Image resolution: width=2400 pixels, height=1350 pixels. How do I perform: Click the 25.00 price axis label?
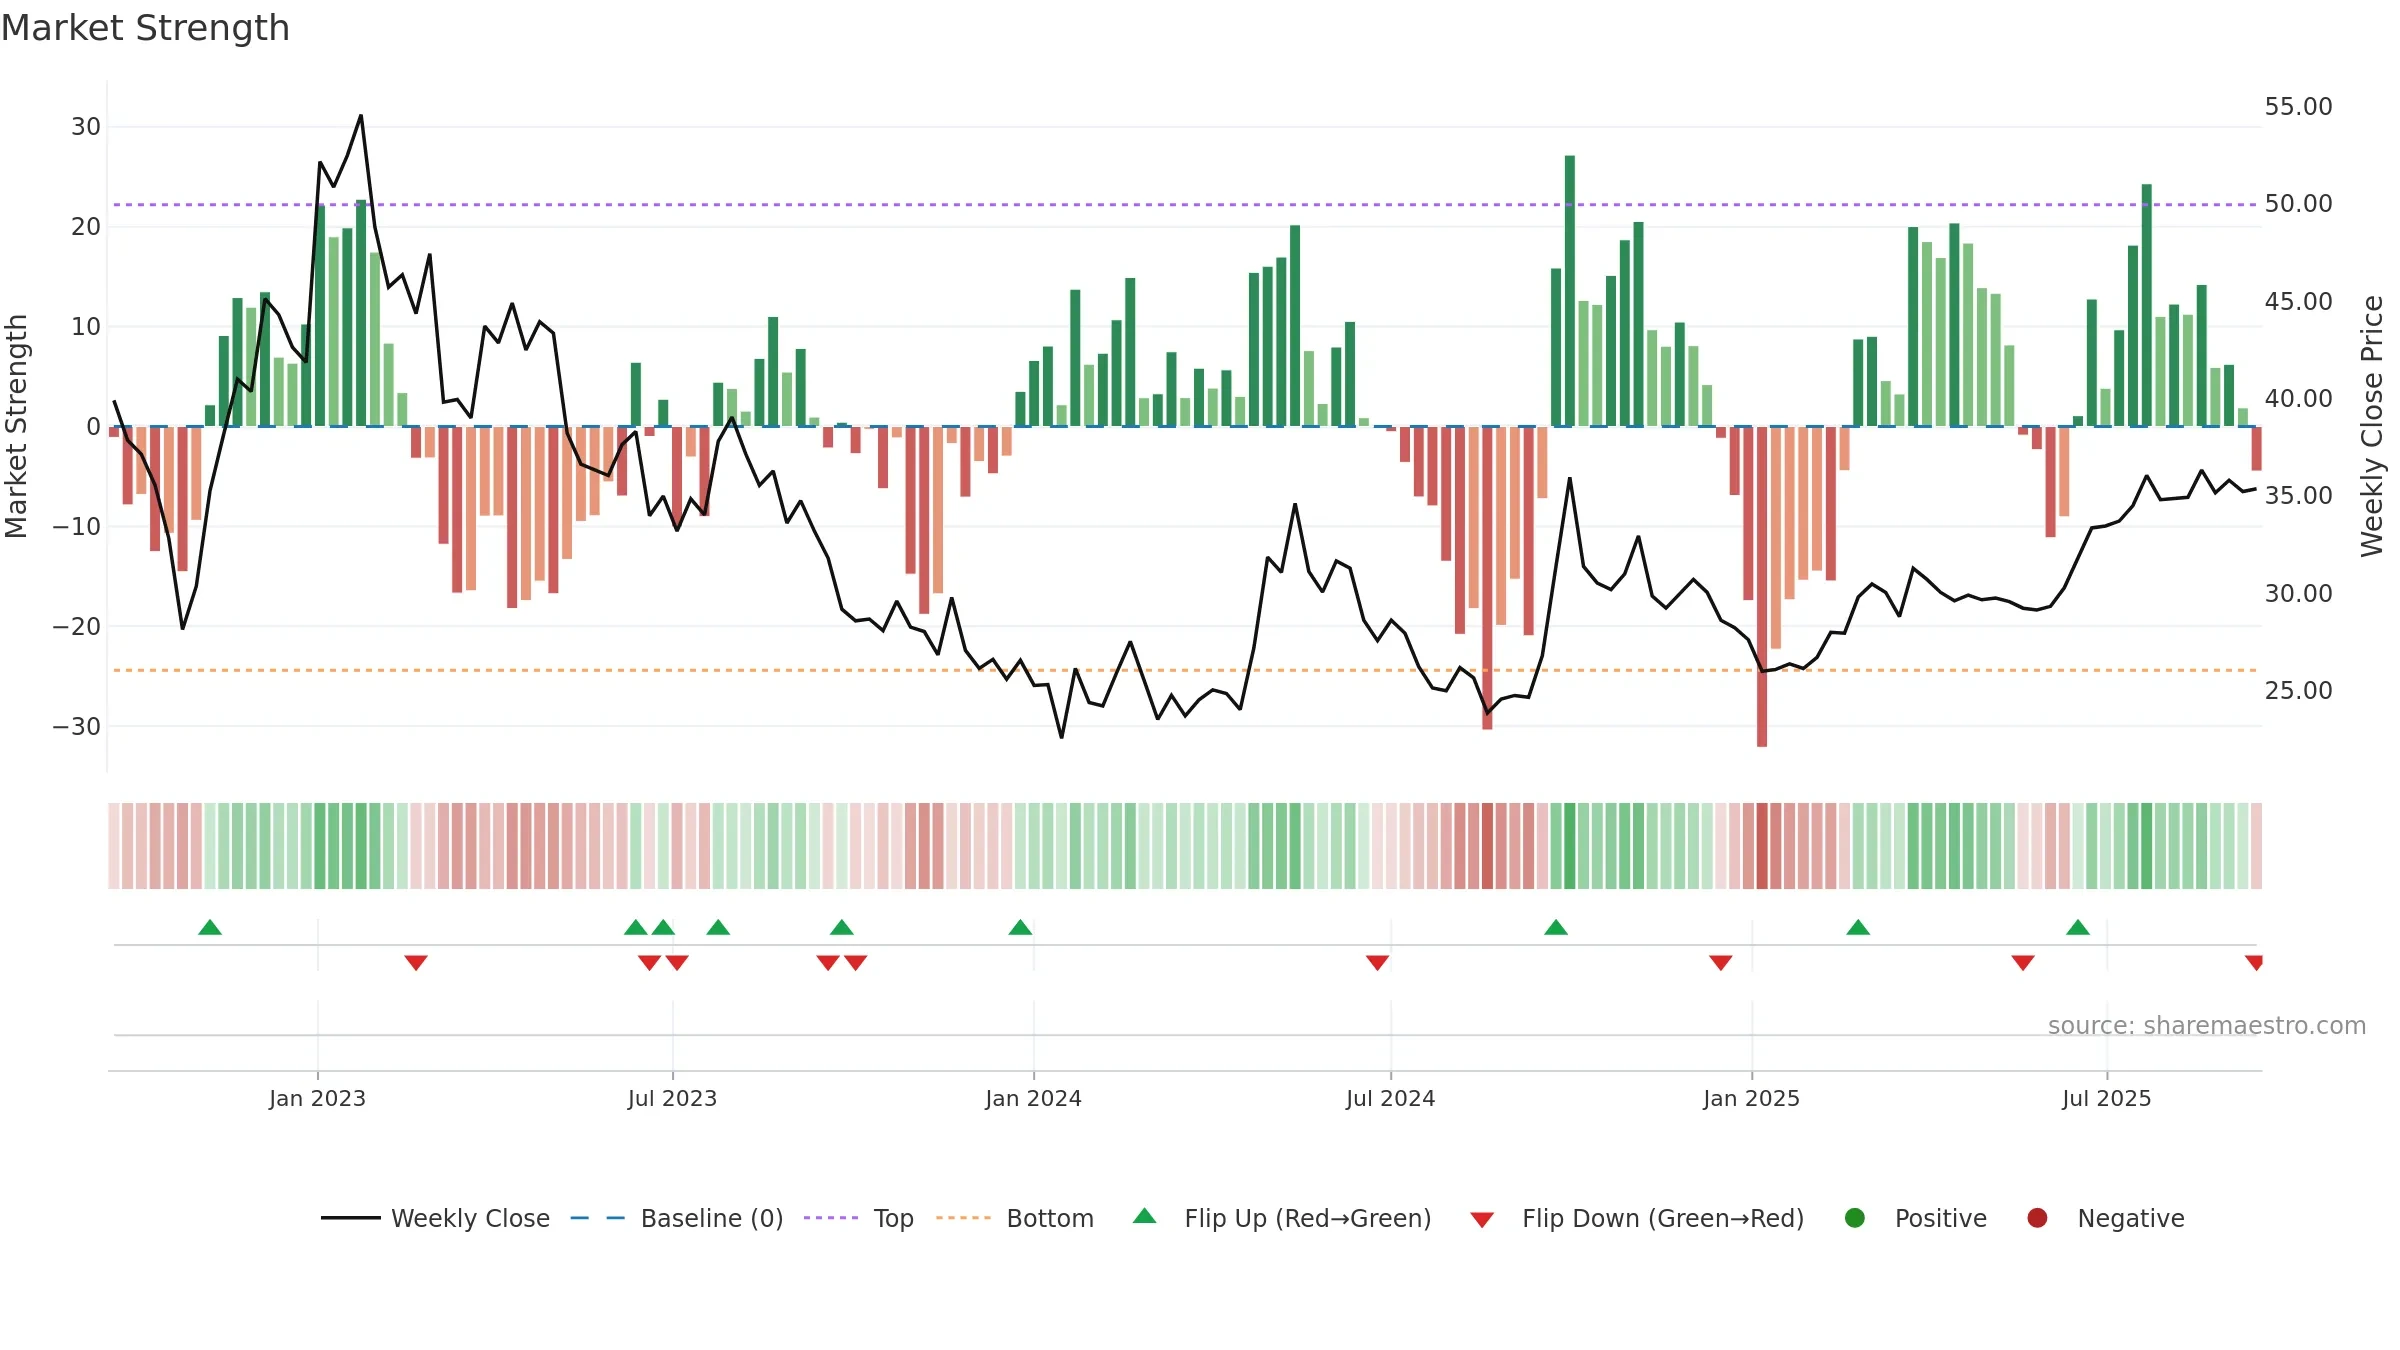[x=2298, y=691]
